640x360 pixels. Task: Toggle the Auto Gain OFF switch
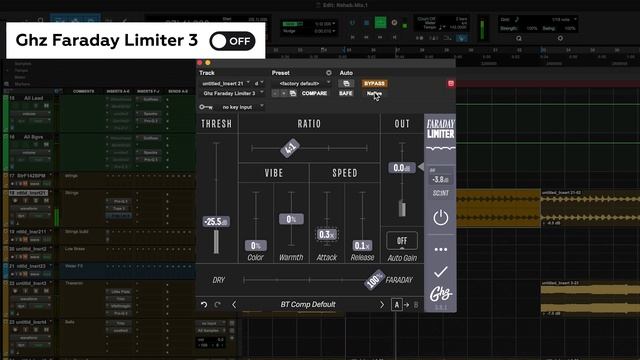tap(402, 241)
